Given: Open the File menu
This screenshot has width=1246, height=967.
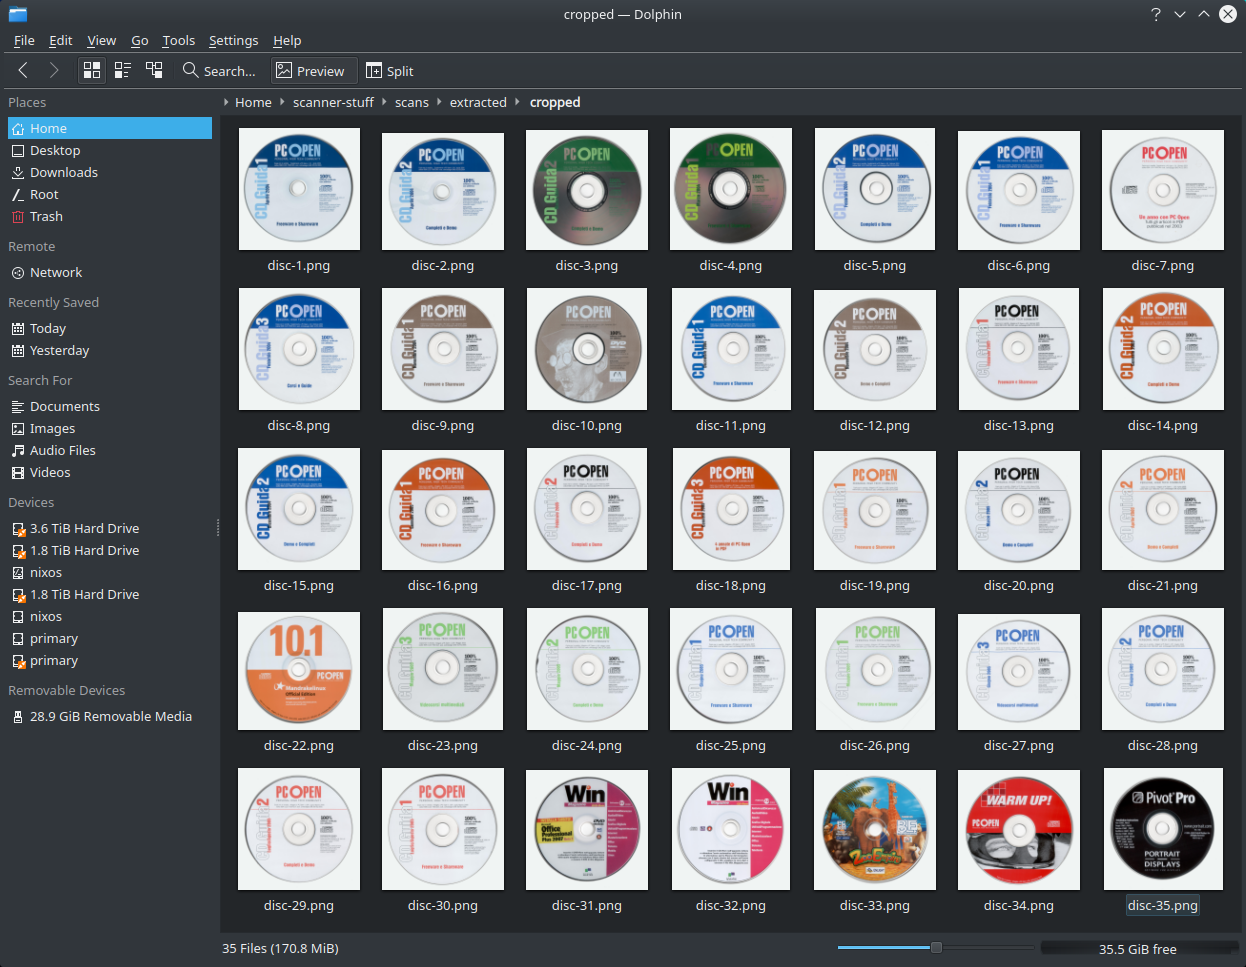Looking at the screenshot, I should point(24,40).
